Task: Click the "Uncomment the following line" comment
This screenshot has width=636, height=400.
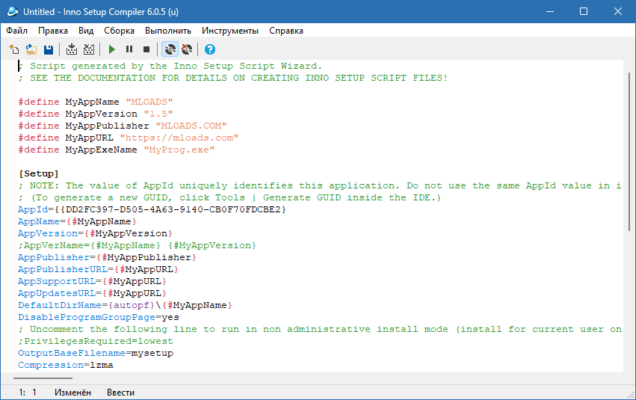Action: click(x=320, y=329)
